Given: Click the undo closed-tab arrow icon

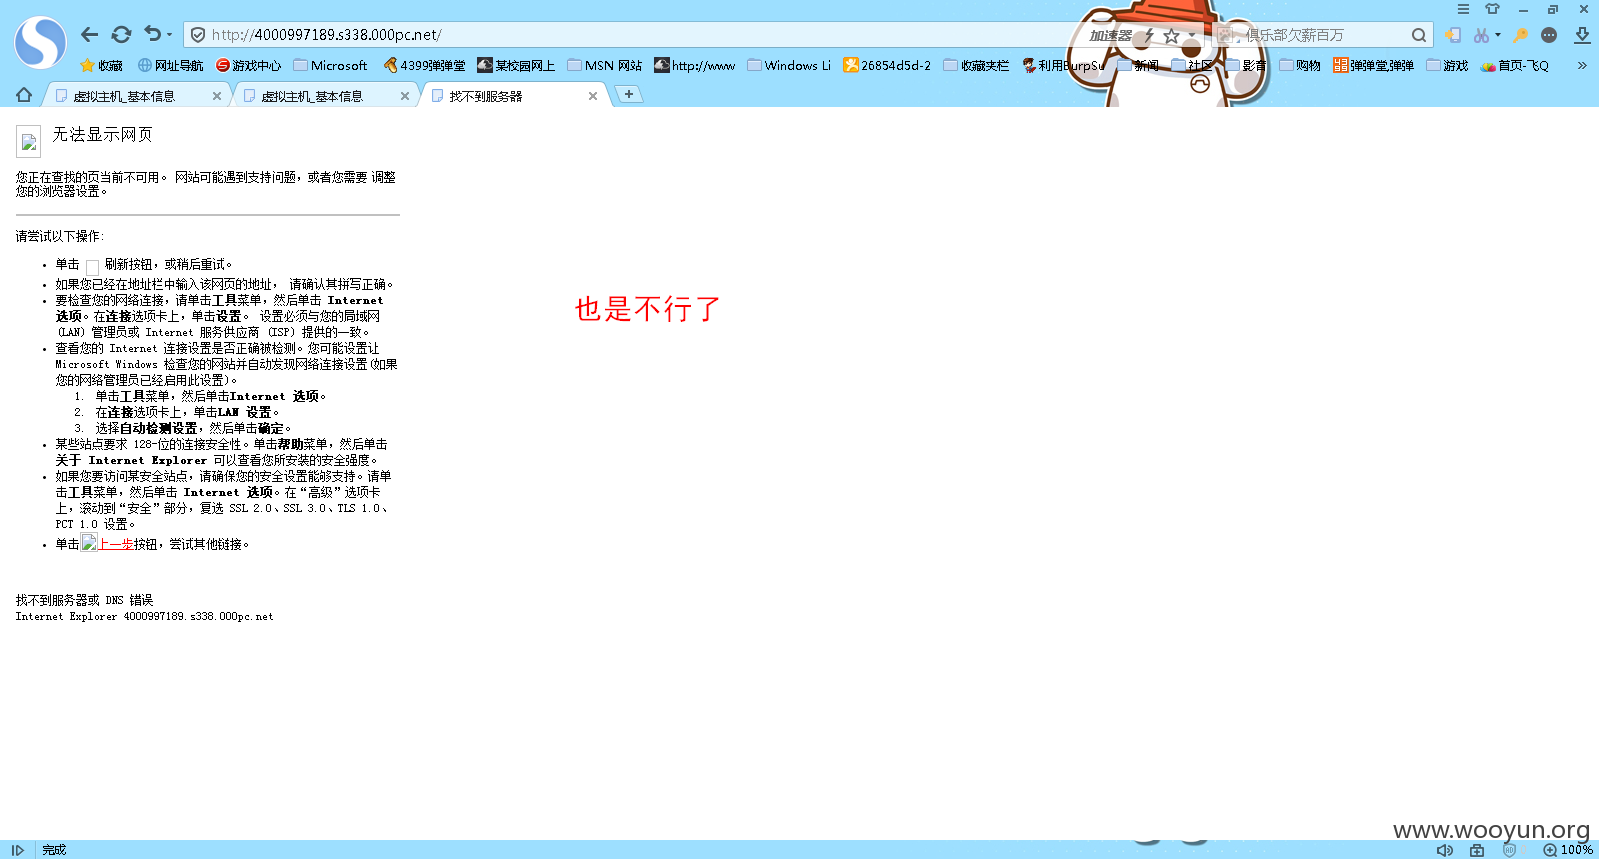Looking at the screenshot, I should (x=152, y=34).
